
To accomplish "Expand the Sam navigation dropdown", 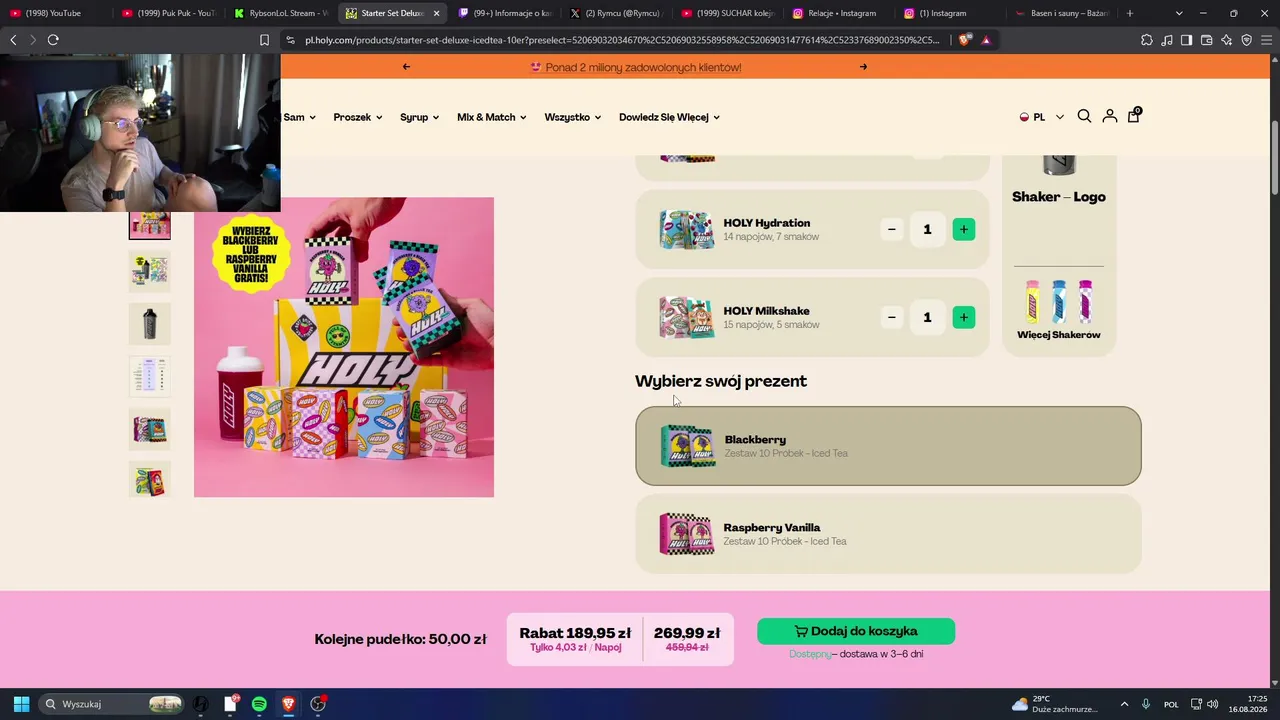I will (299, 117).
